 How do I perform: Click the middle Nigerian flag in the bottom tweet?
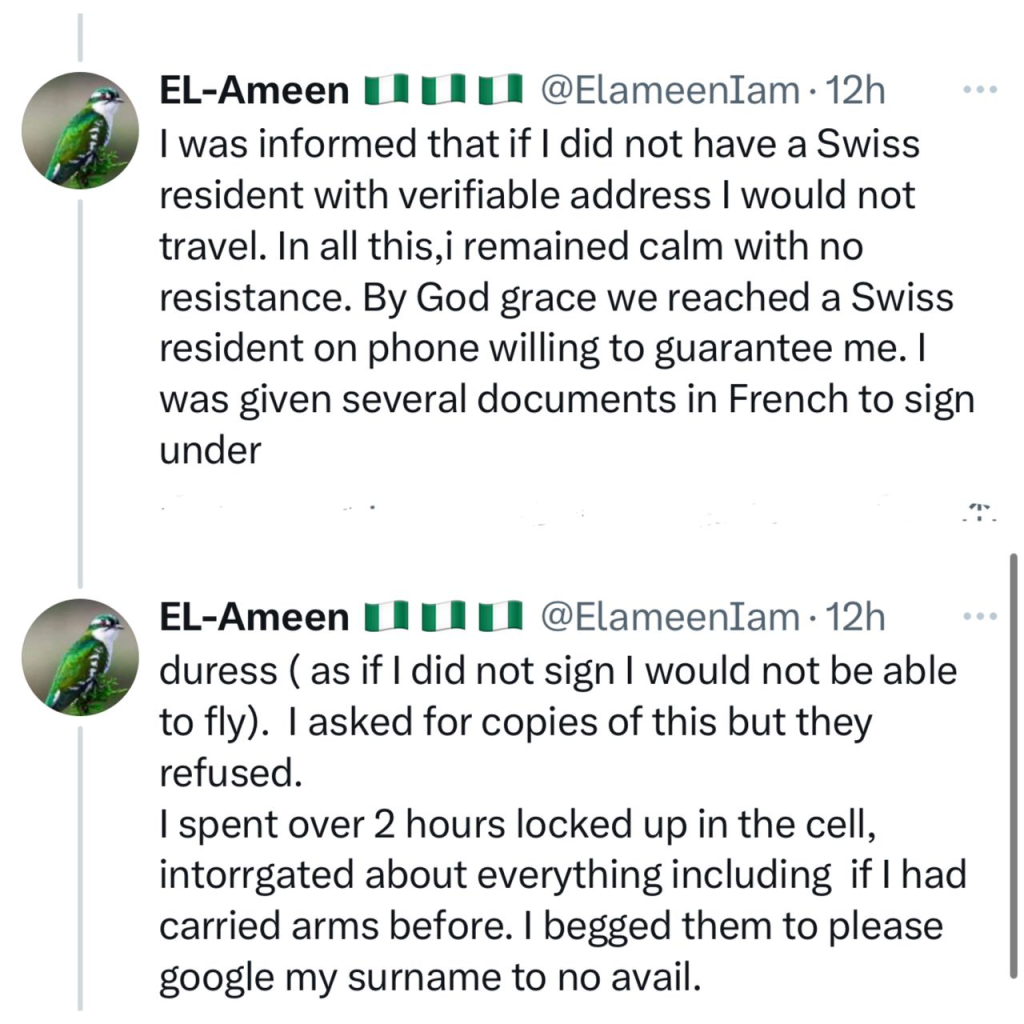point(441,618)
